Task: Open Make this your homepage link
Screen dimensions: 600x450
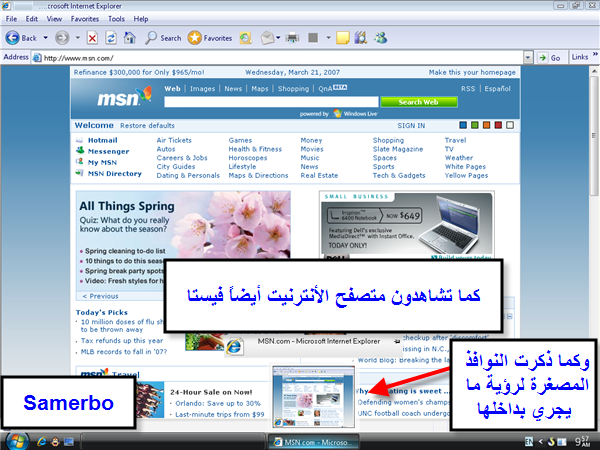Action: pyautogui.click(x=472, y=72)
